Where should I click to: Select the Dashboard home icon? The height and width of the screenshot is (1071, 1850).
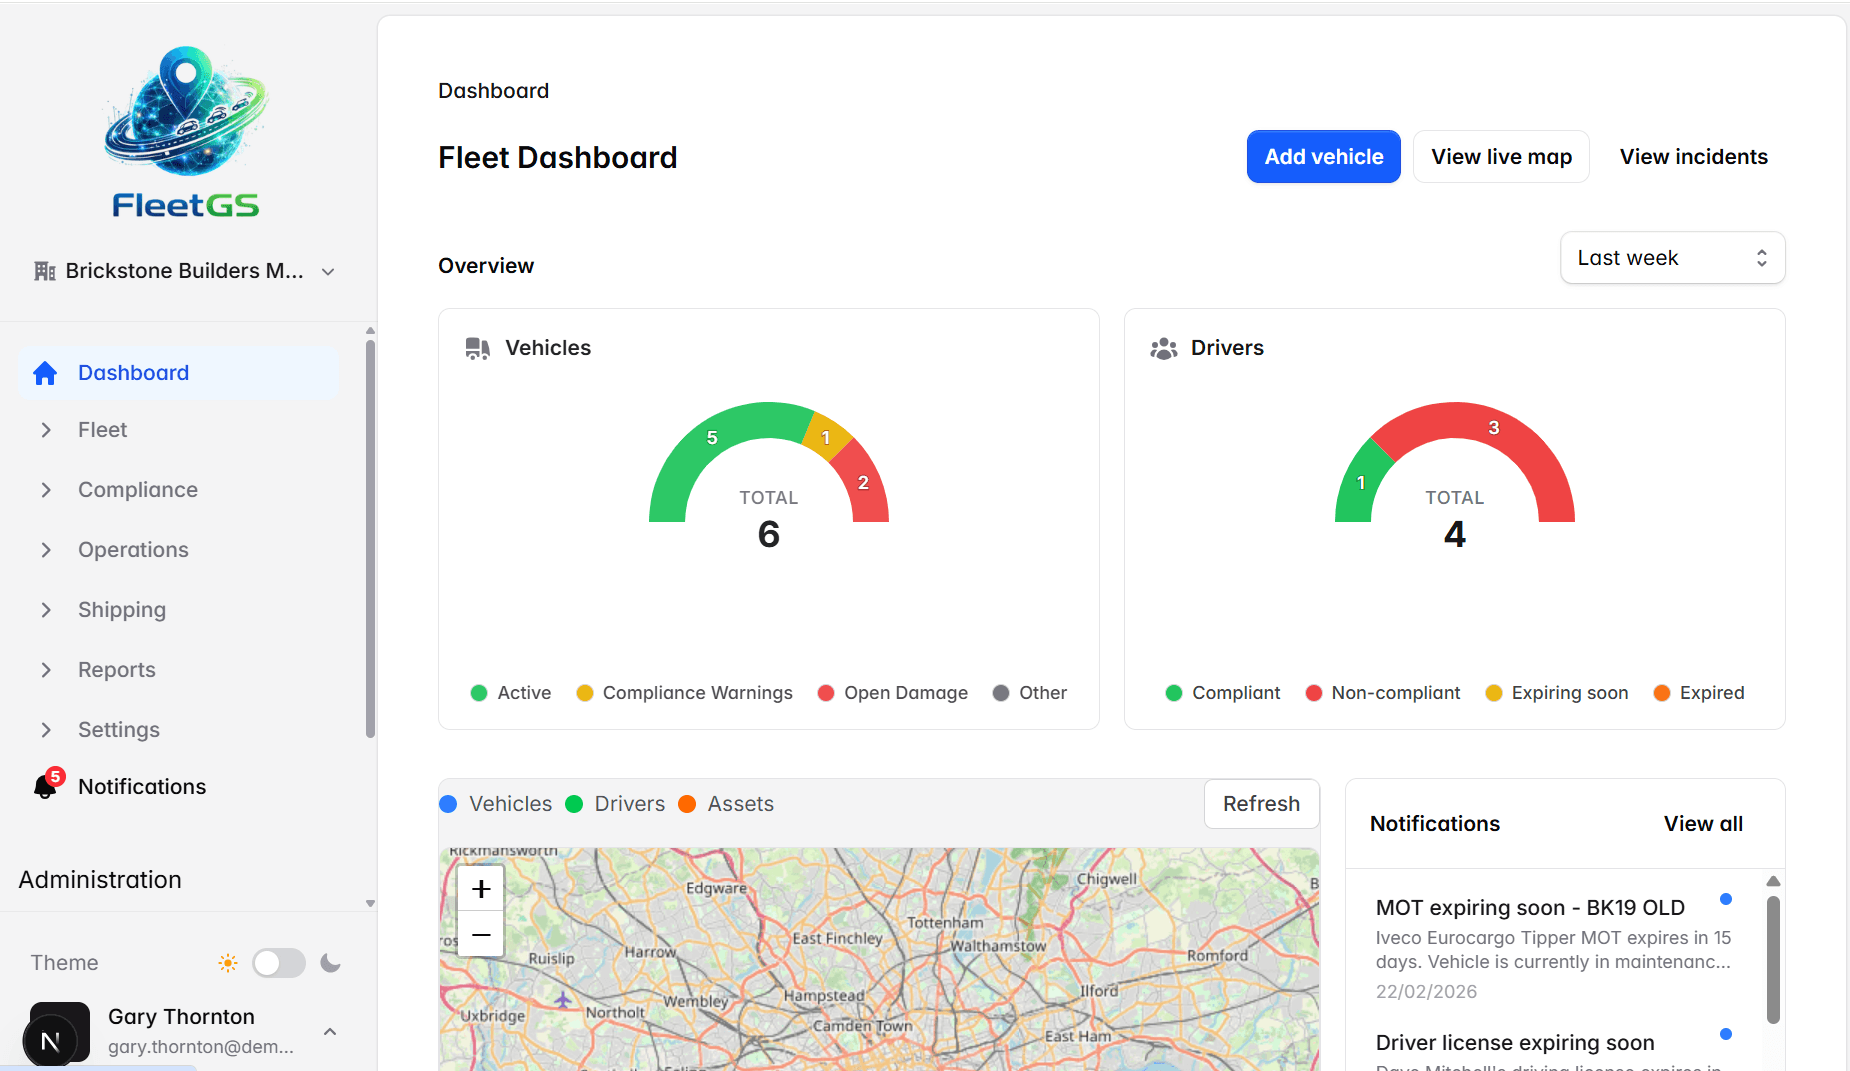45,372
